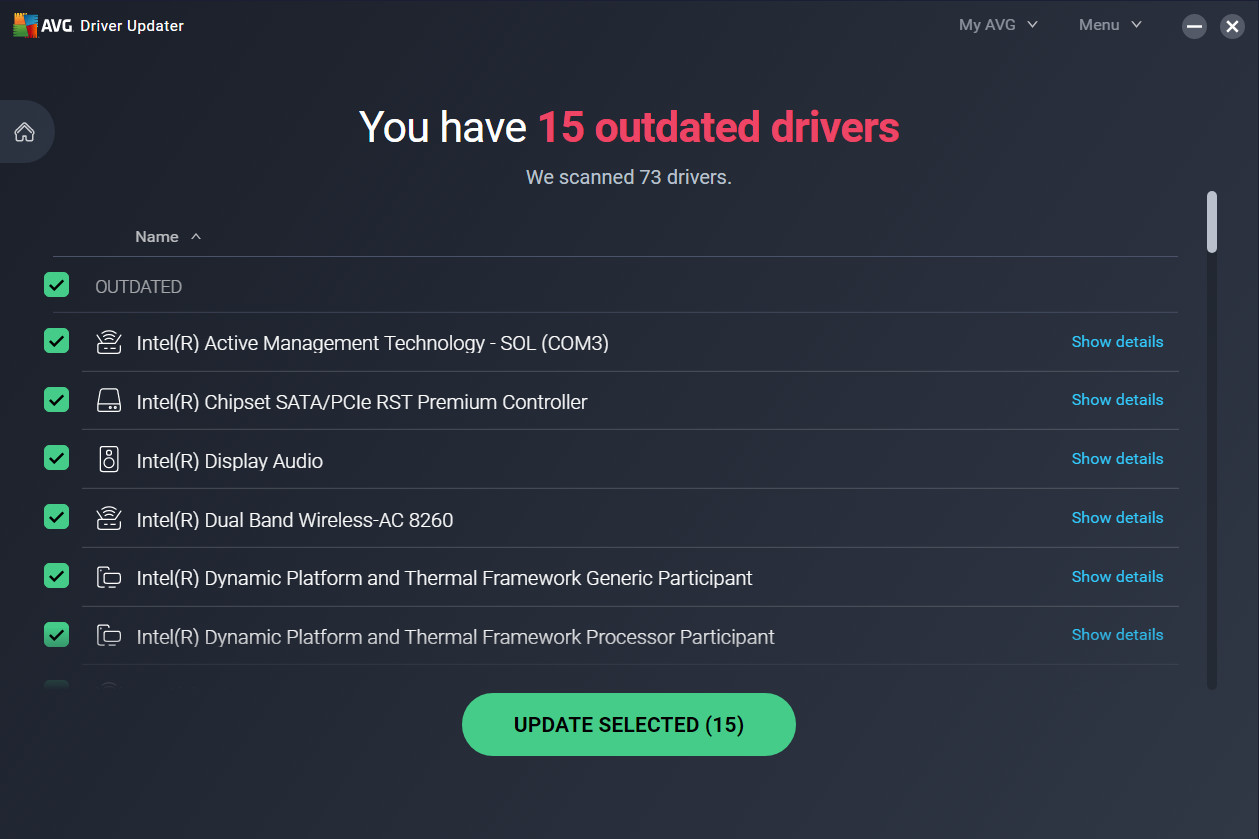Go to the Home screen icon

pos(24,132)
